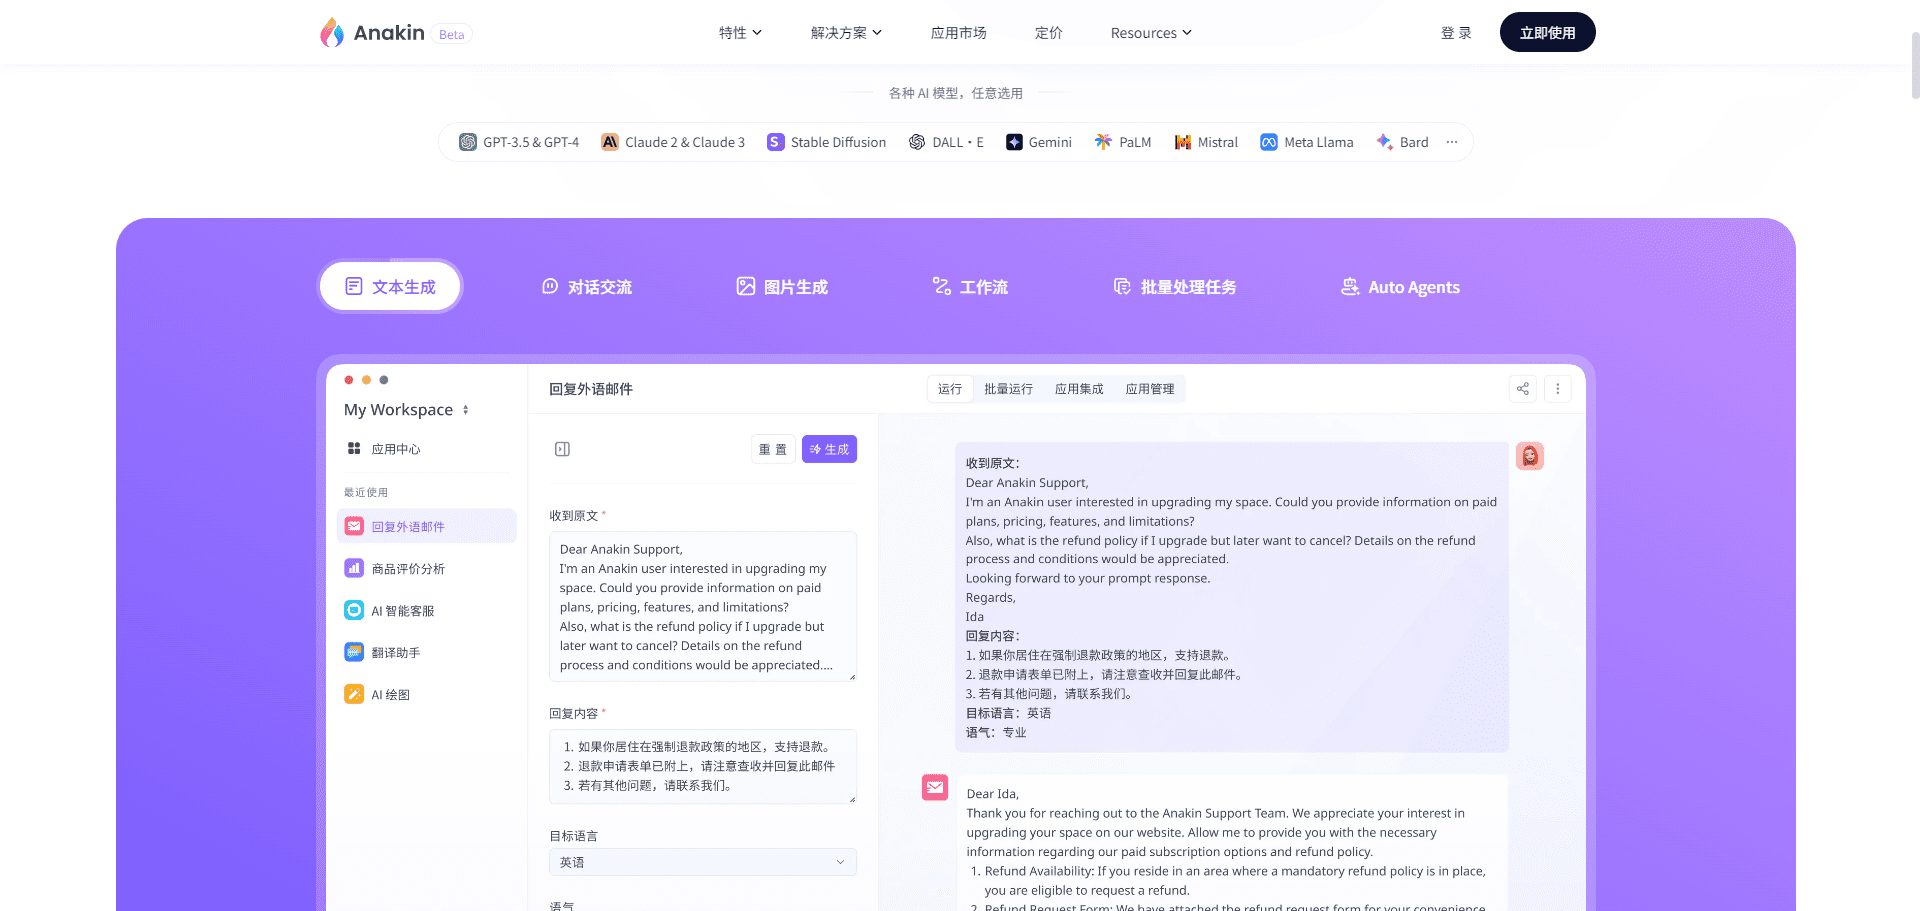Image resolution: width=1920 pixels, height=911 pixels.
Task: Click the share icon in app header
Action: coord(1523,389)
